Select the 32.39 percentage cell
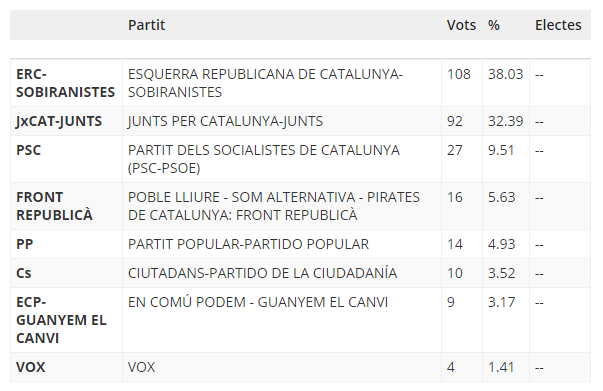The image size is (603, 391). tap(506, 121)
